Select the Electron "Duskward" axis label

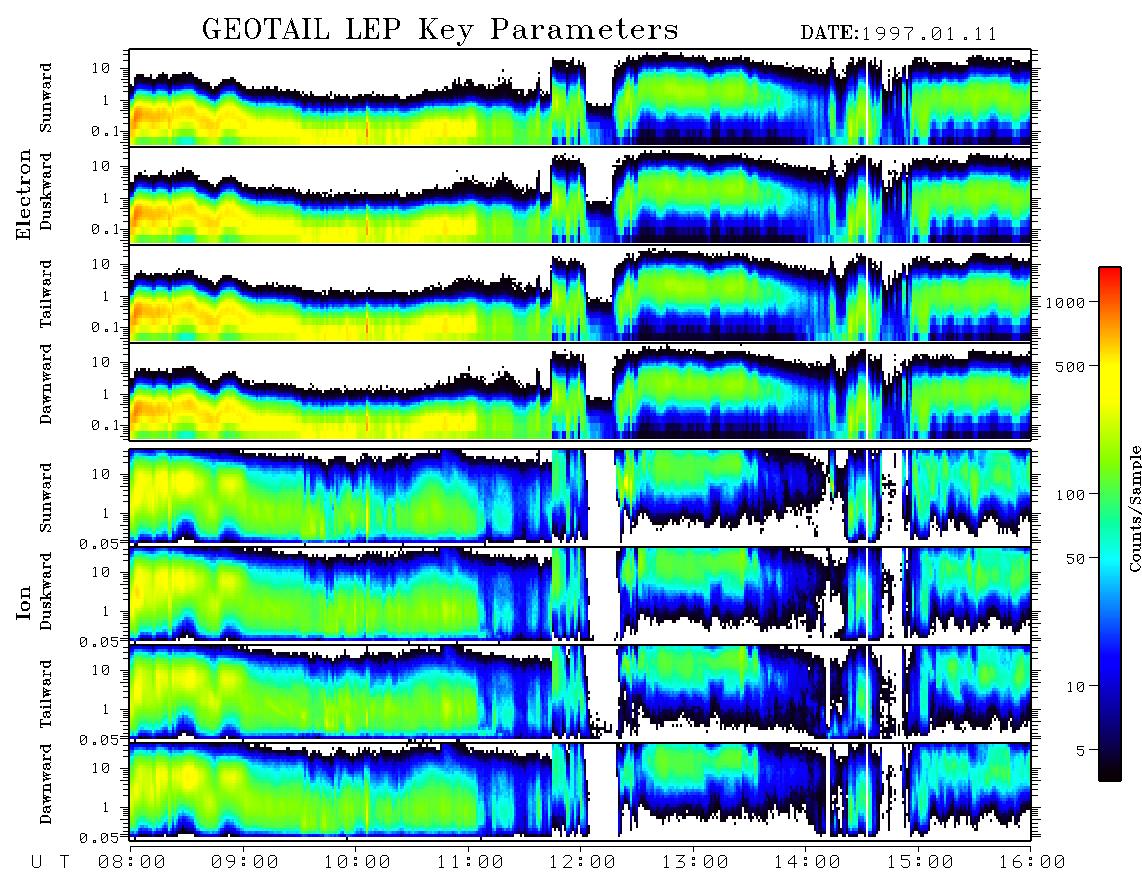(46, 191)
